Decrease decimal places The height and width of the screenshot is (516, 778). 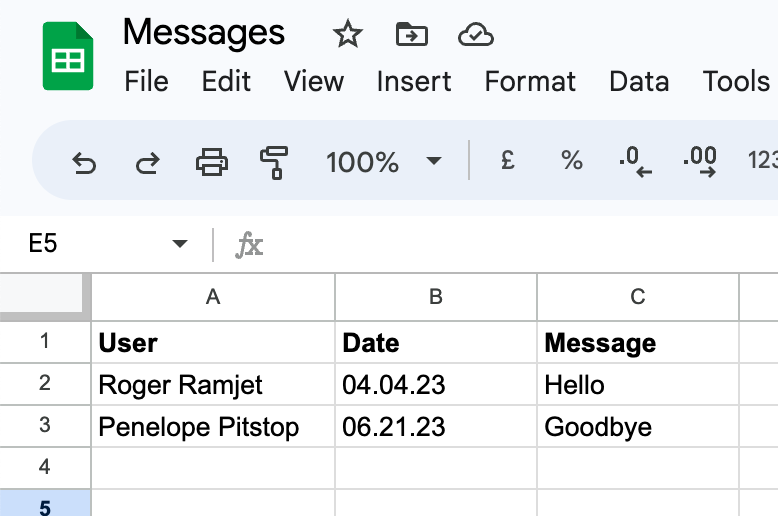pos(635,161)
